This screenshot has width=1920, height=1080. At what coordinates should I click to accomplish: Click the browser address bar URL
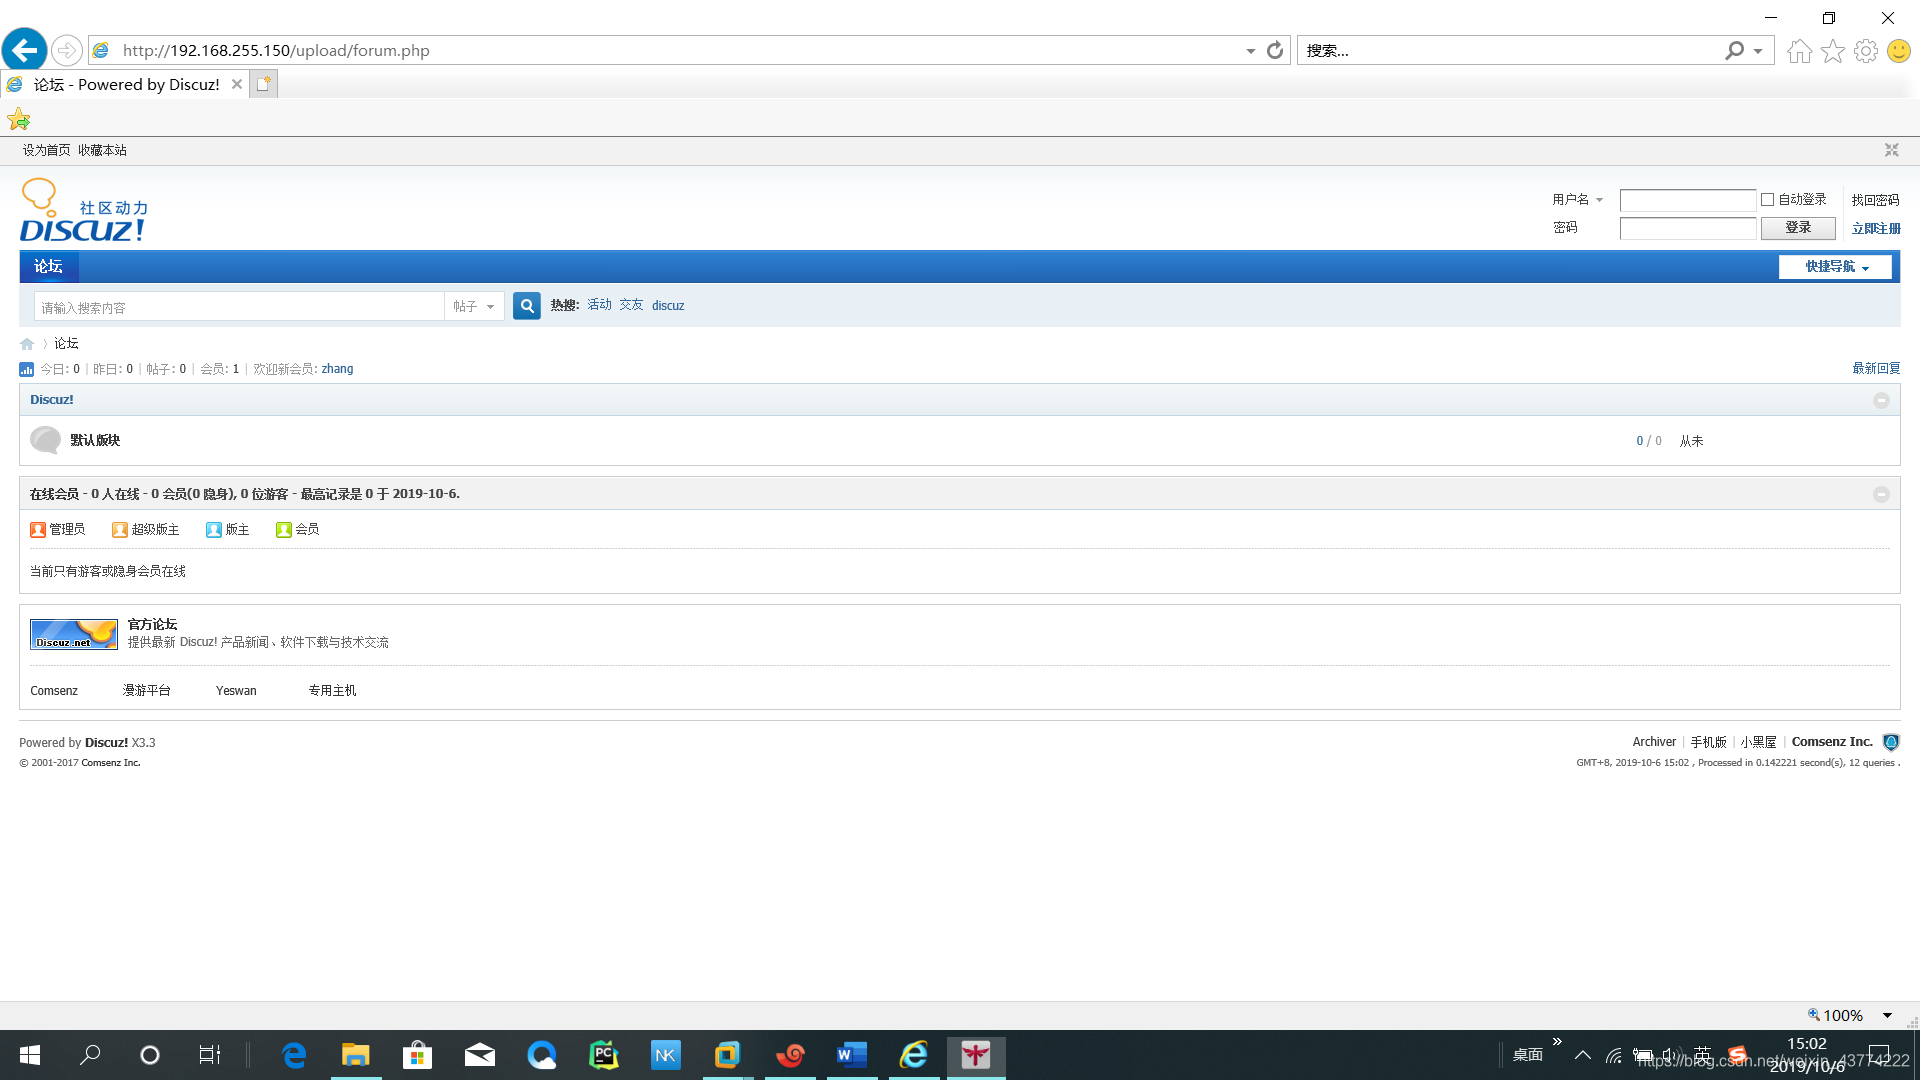coord(276,50)
